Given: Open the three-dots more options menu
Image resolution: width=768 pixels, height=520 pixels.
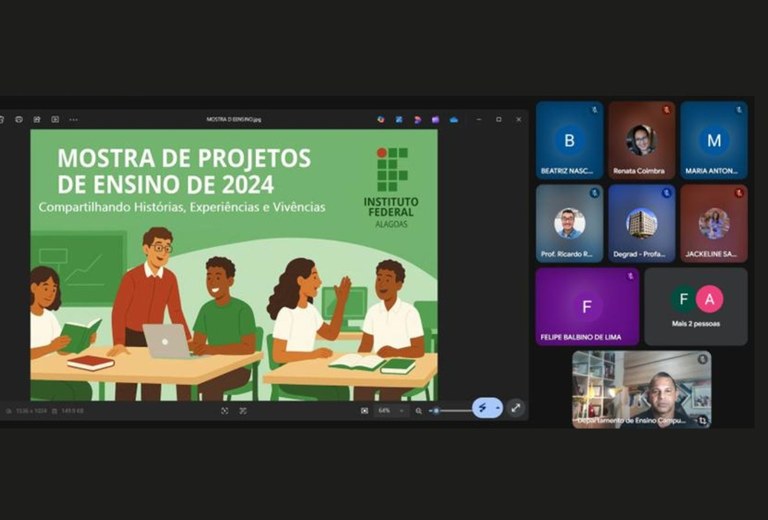Looking at the screenshot, I should (73, 119).
